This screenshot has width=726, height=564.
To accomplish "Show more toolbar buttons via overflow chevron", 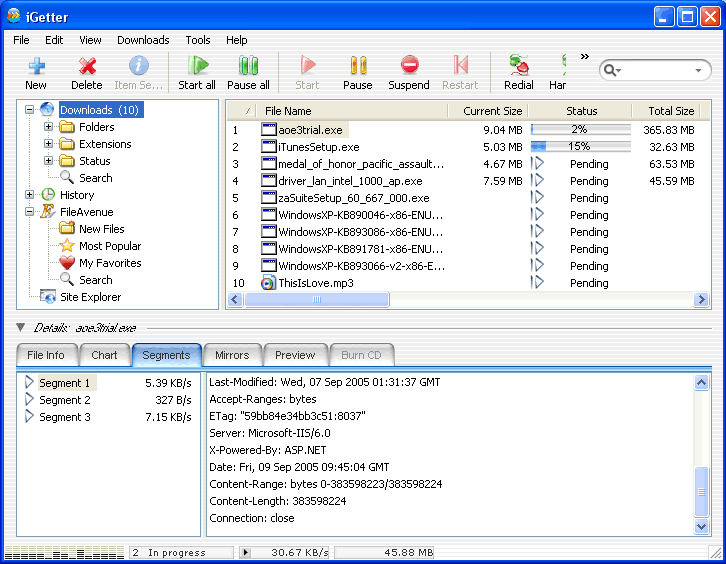I will [585, 56].
